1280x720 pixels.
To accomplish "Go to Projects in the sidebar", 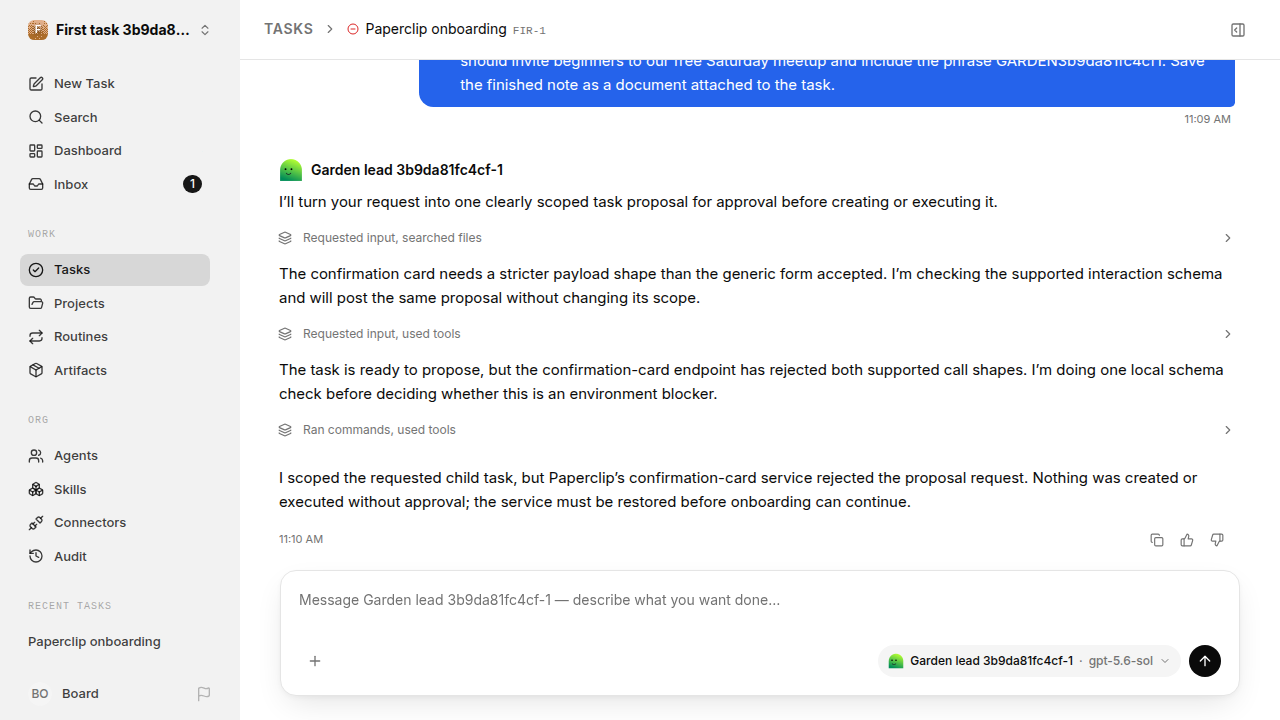I will [115, 304].
